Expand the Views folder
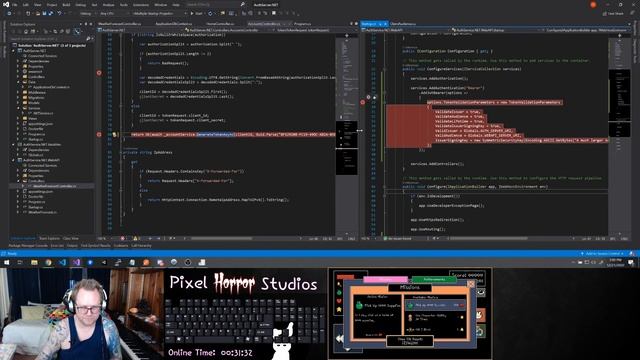This screenshot has height=360, width=640. [18, 118]
